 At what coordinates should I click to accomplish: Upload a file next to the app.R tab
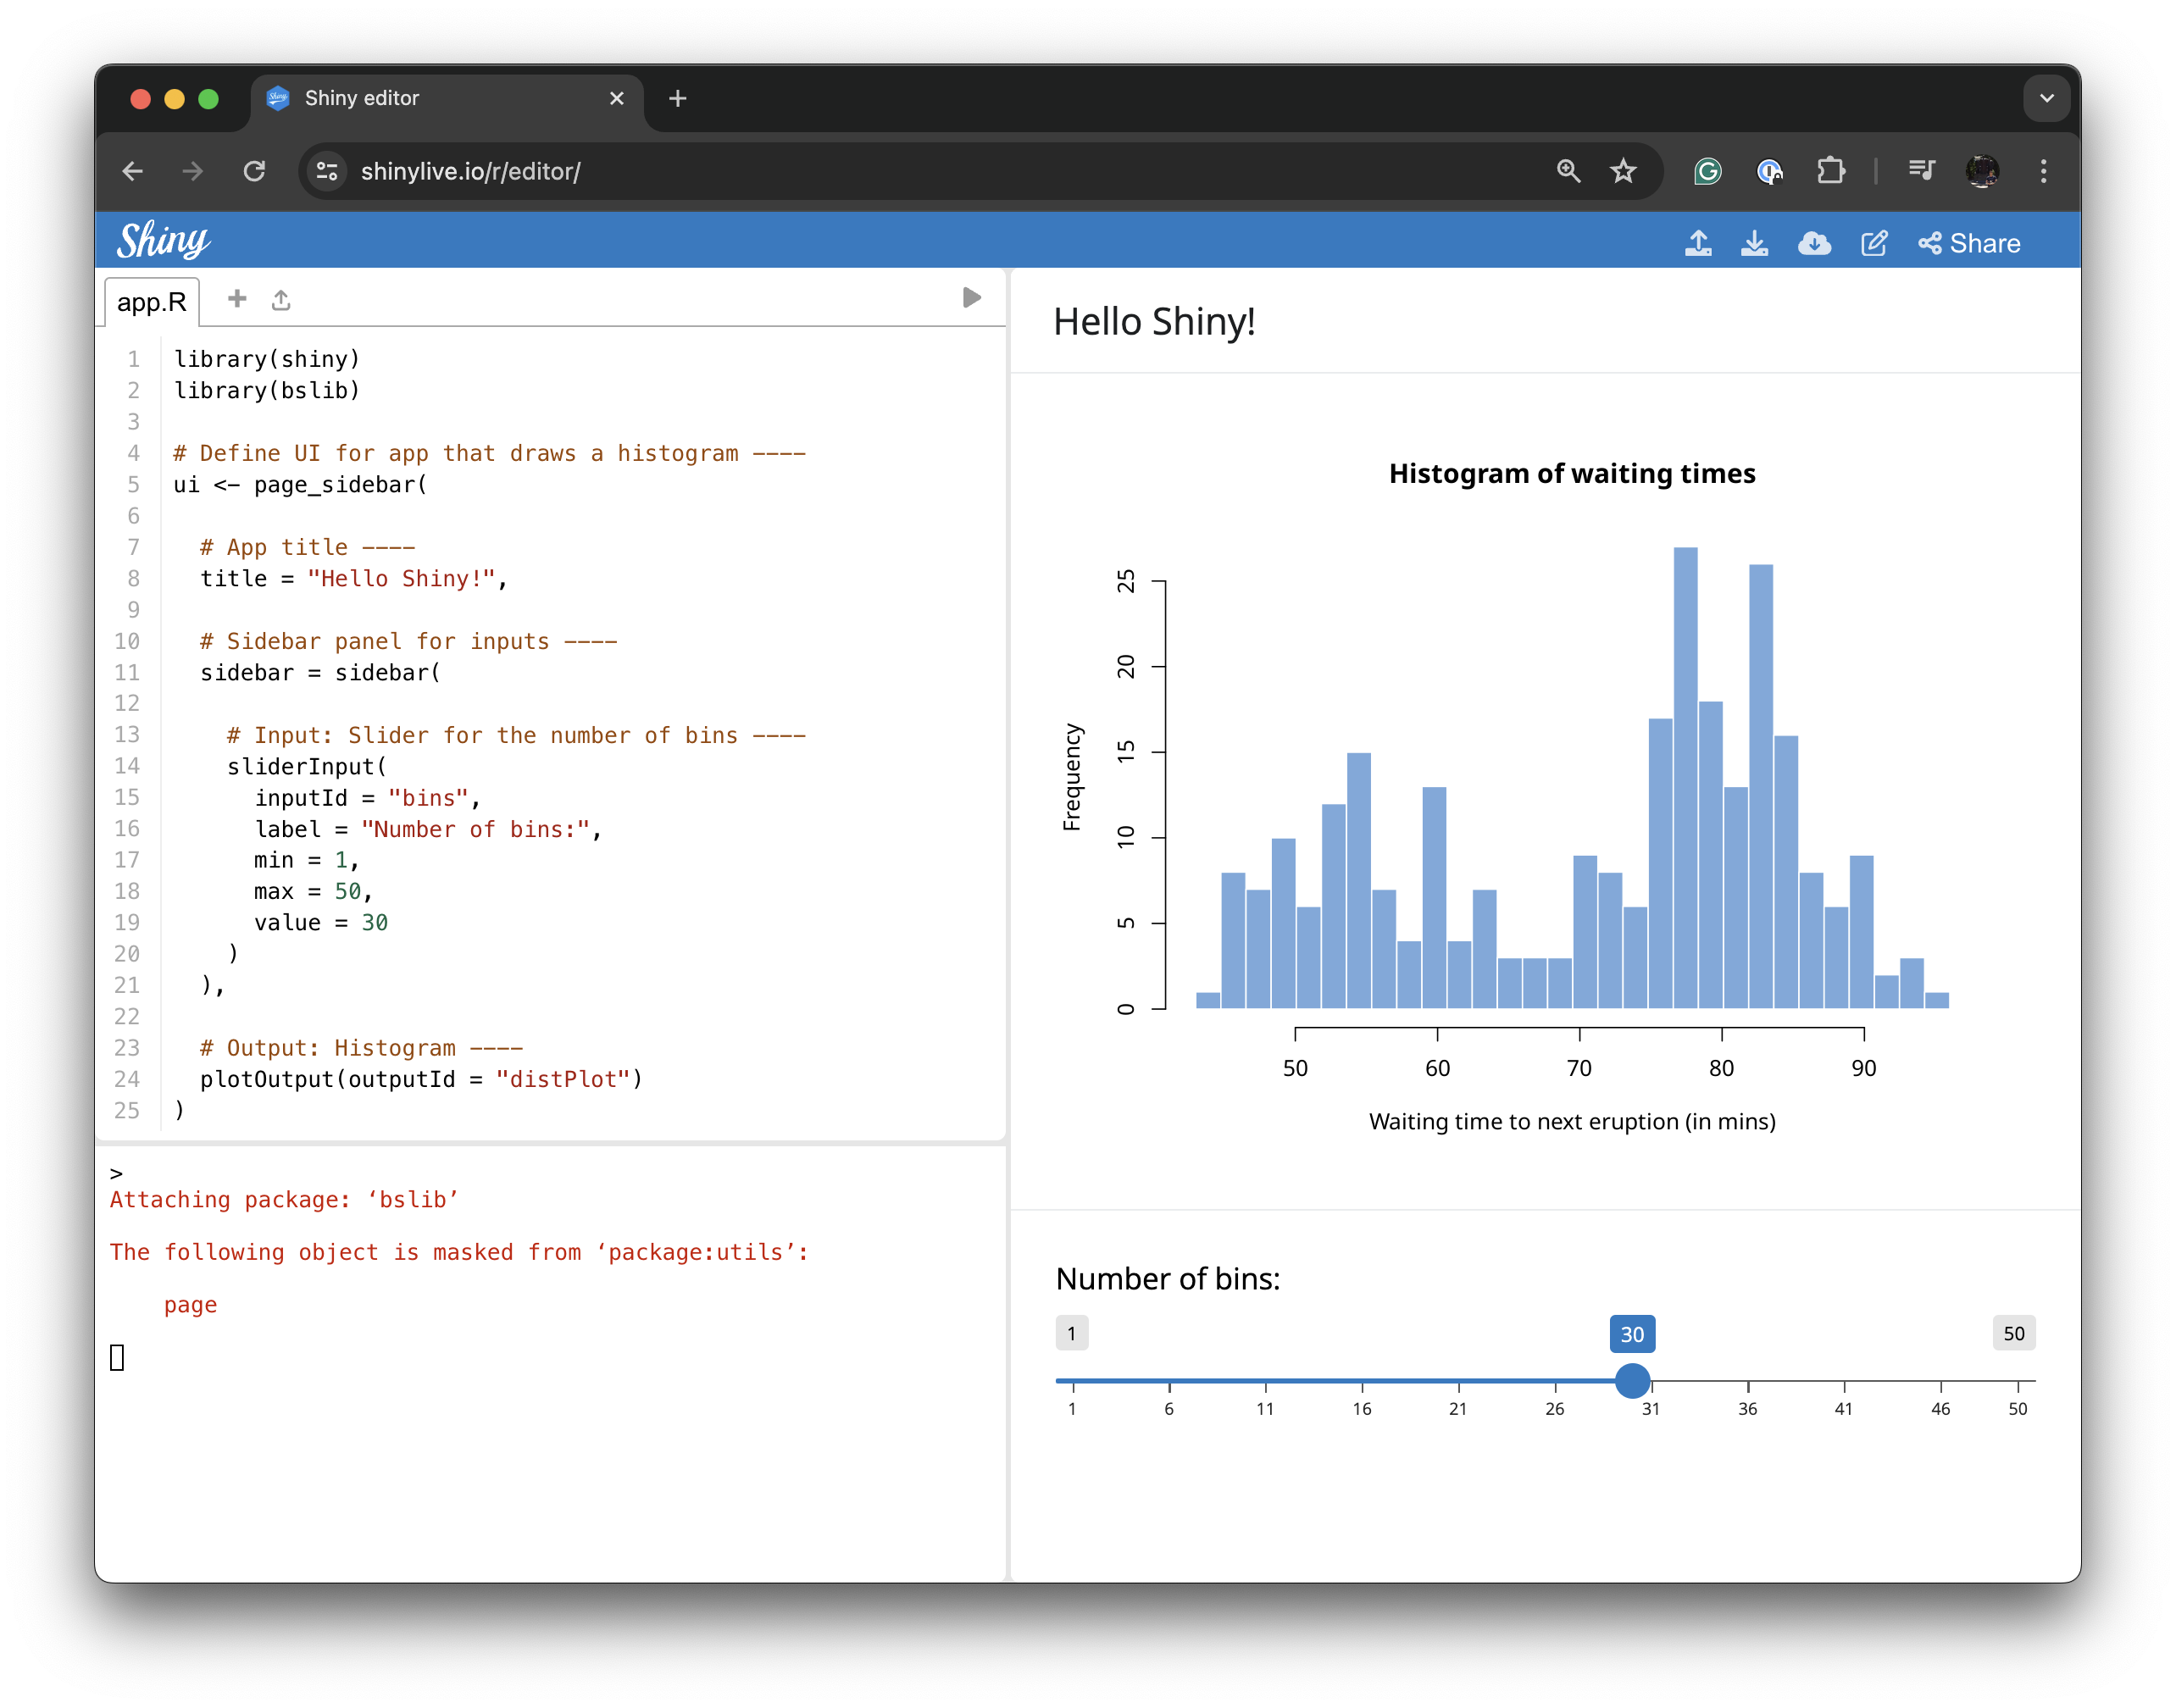click(x=281, y=300)
